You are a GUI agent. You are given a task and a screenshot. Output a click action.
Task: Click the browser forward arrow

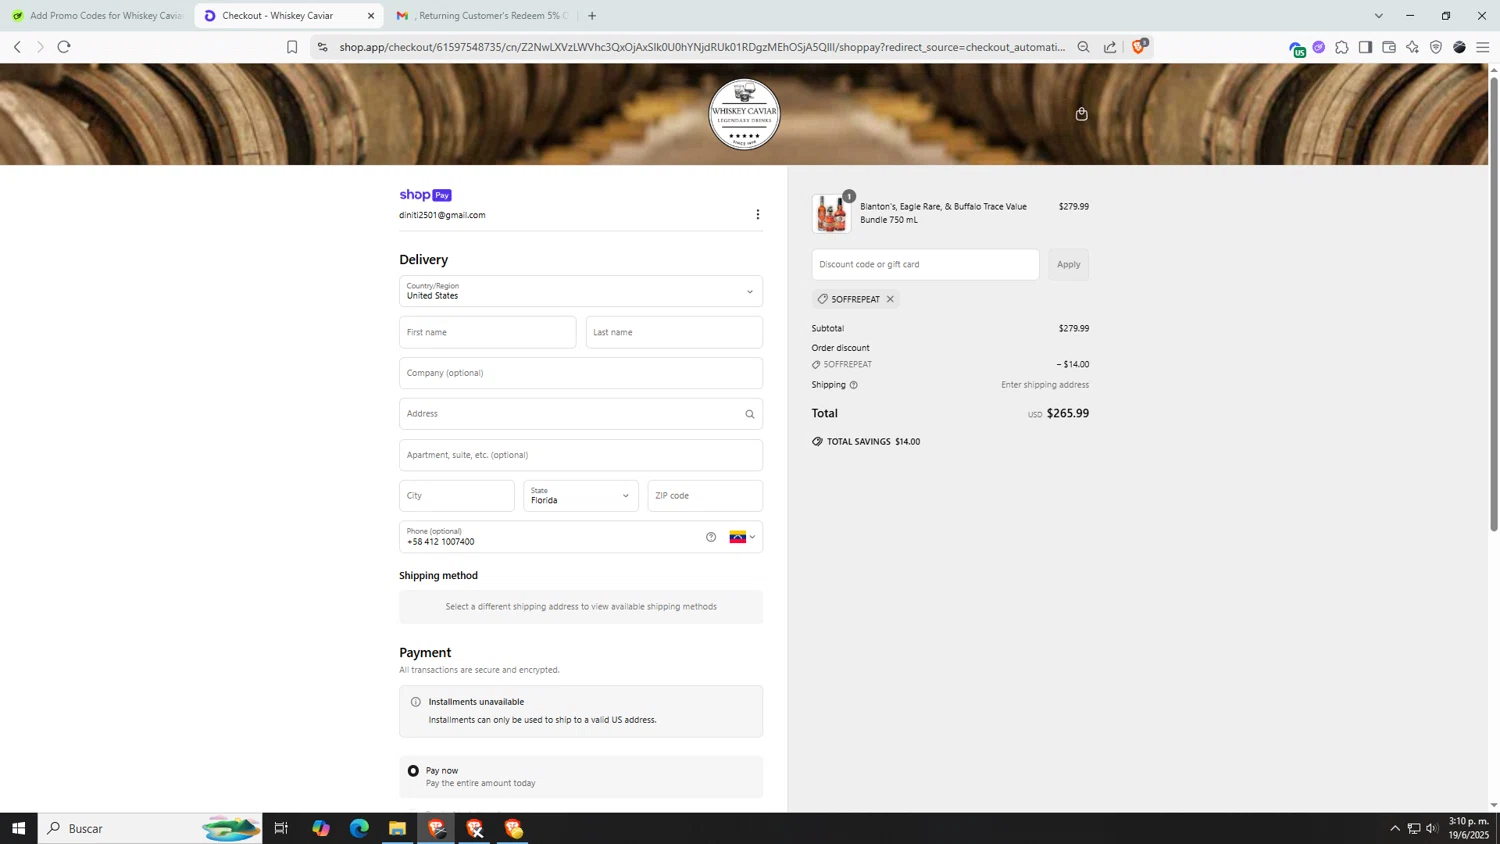click(40, 47)
